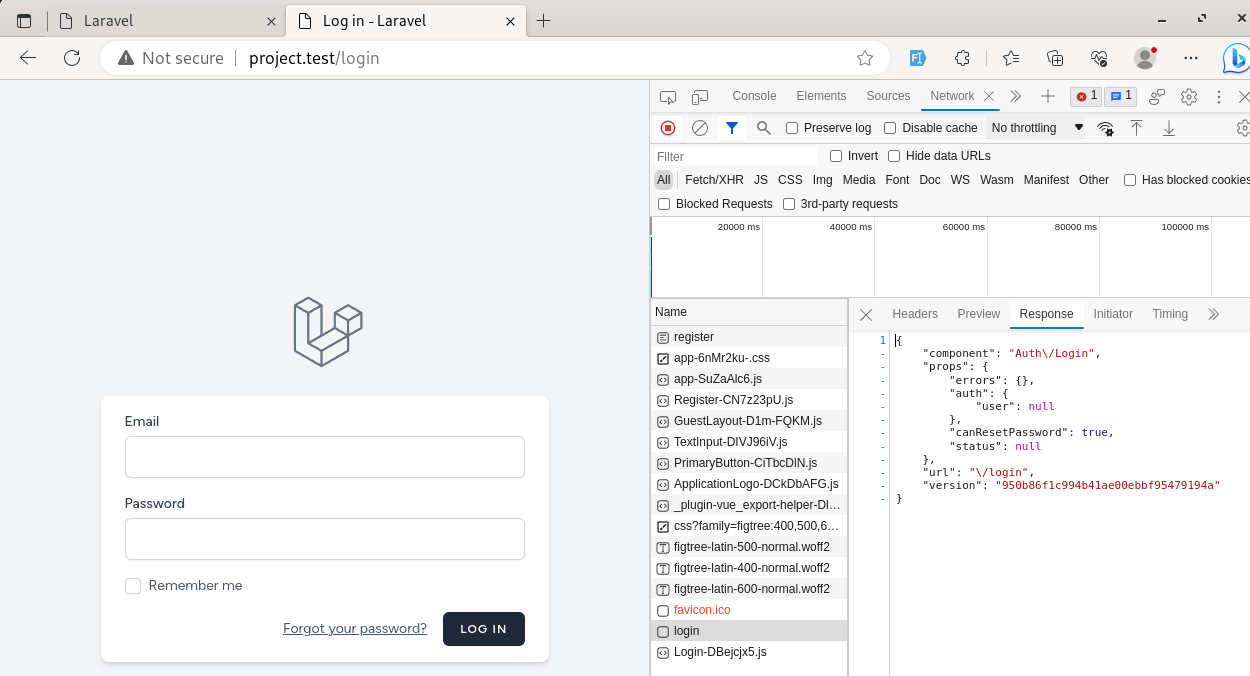
Task: Toggle device emulation icon in DevTools
Action: click(700, 97)
